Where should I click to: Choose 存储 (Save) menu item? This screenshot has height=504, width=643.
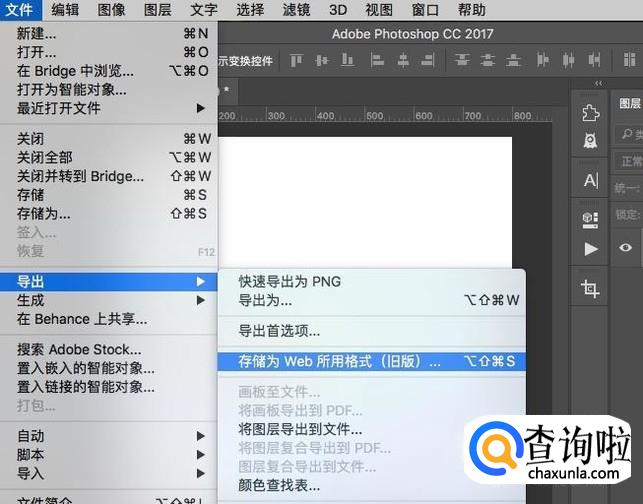(x=109, y=195)
